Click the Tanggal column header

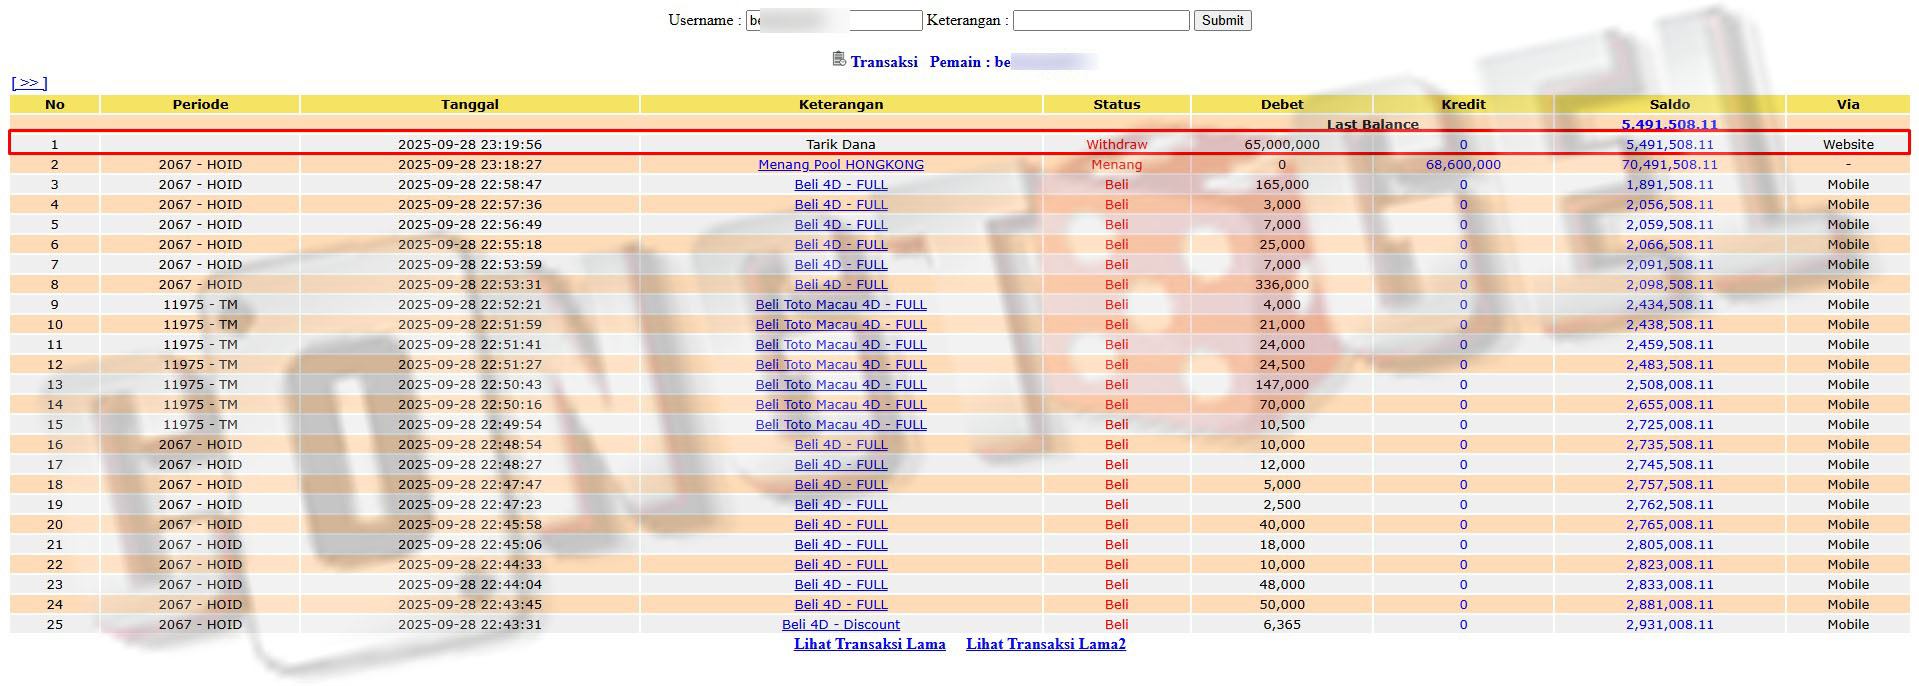[470, 104]
